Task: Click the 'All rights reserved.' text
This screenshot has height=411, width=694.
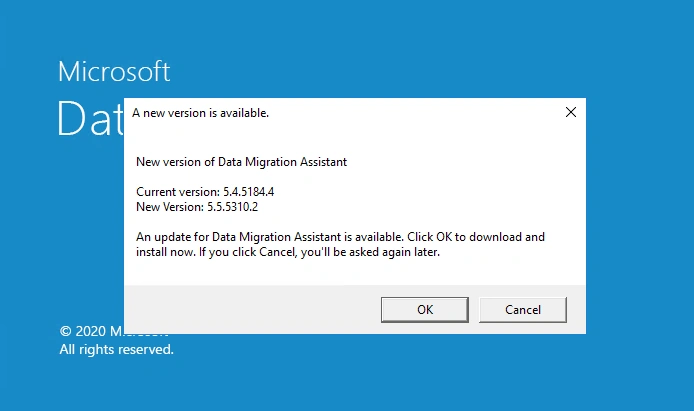Action: (116, 350)
